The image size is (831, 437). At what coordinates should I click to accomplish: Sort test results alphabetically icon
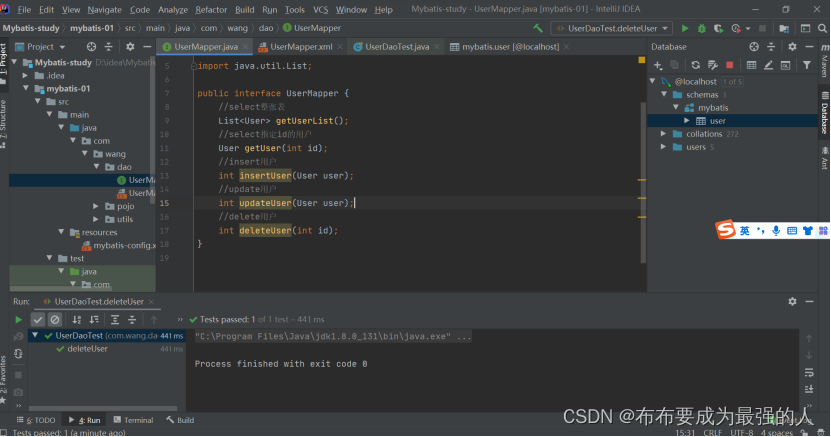(x=77, y=319)
